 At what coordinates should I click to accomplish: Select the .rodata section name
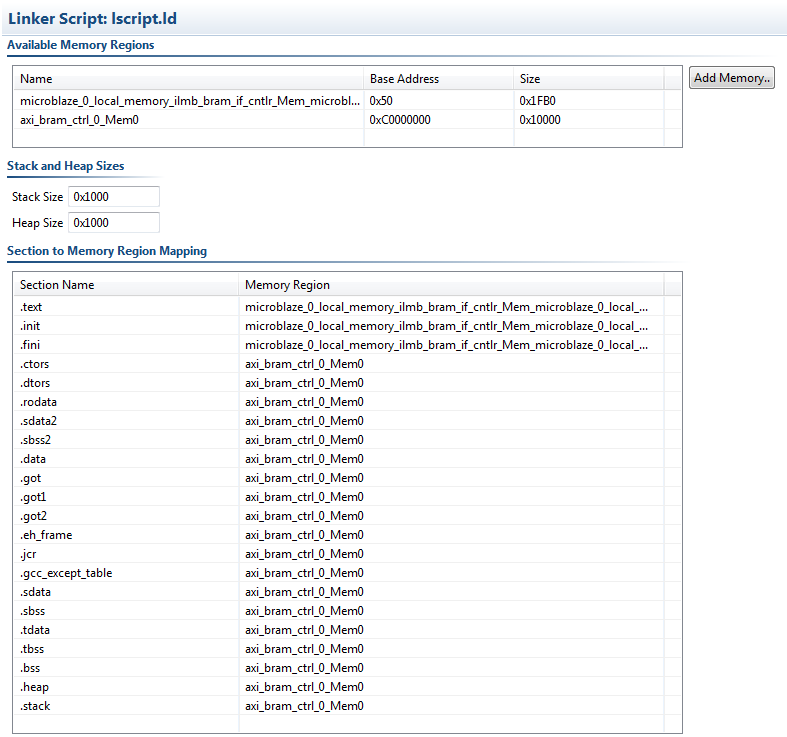tap(38, 402)
